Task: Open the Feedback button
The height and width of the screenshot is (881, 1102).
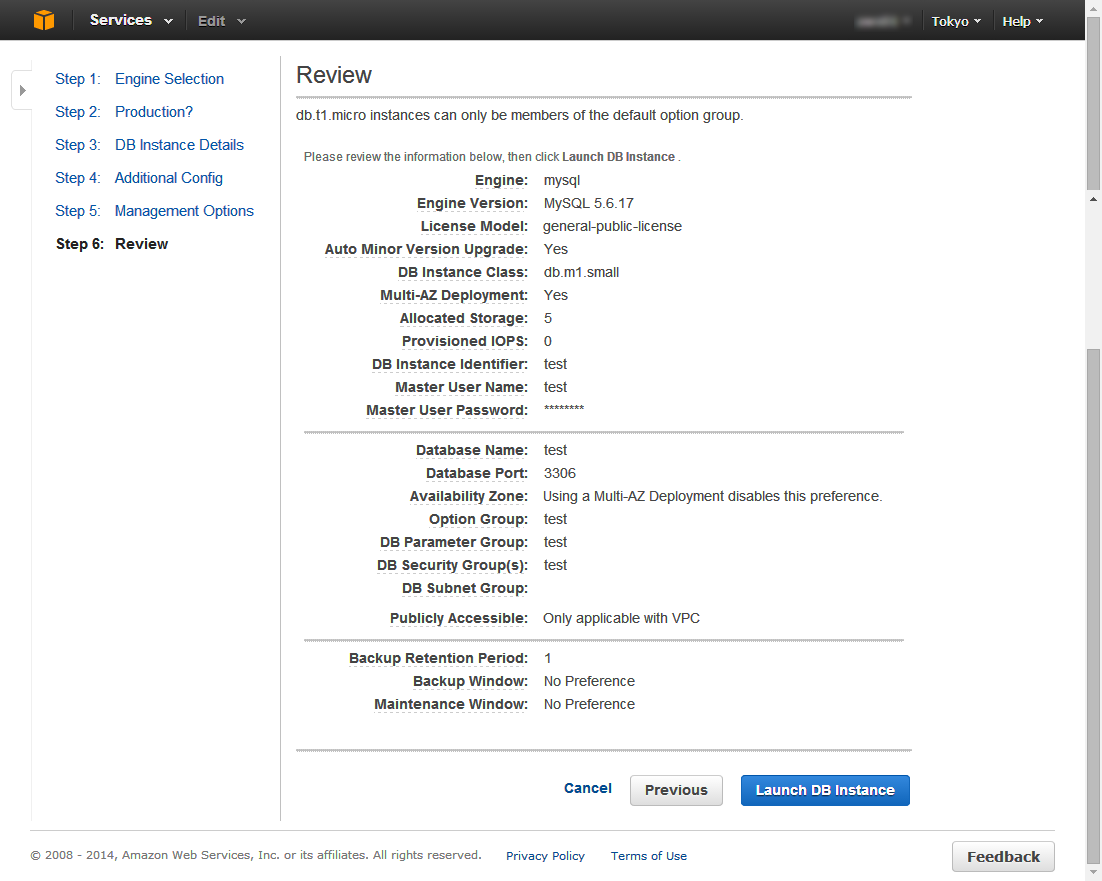Action: click(x=1003, y=856)
